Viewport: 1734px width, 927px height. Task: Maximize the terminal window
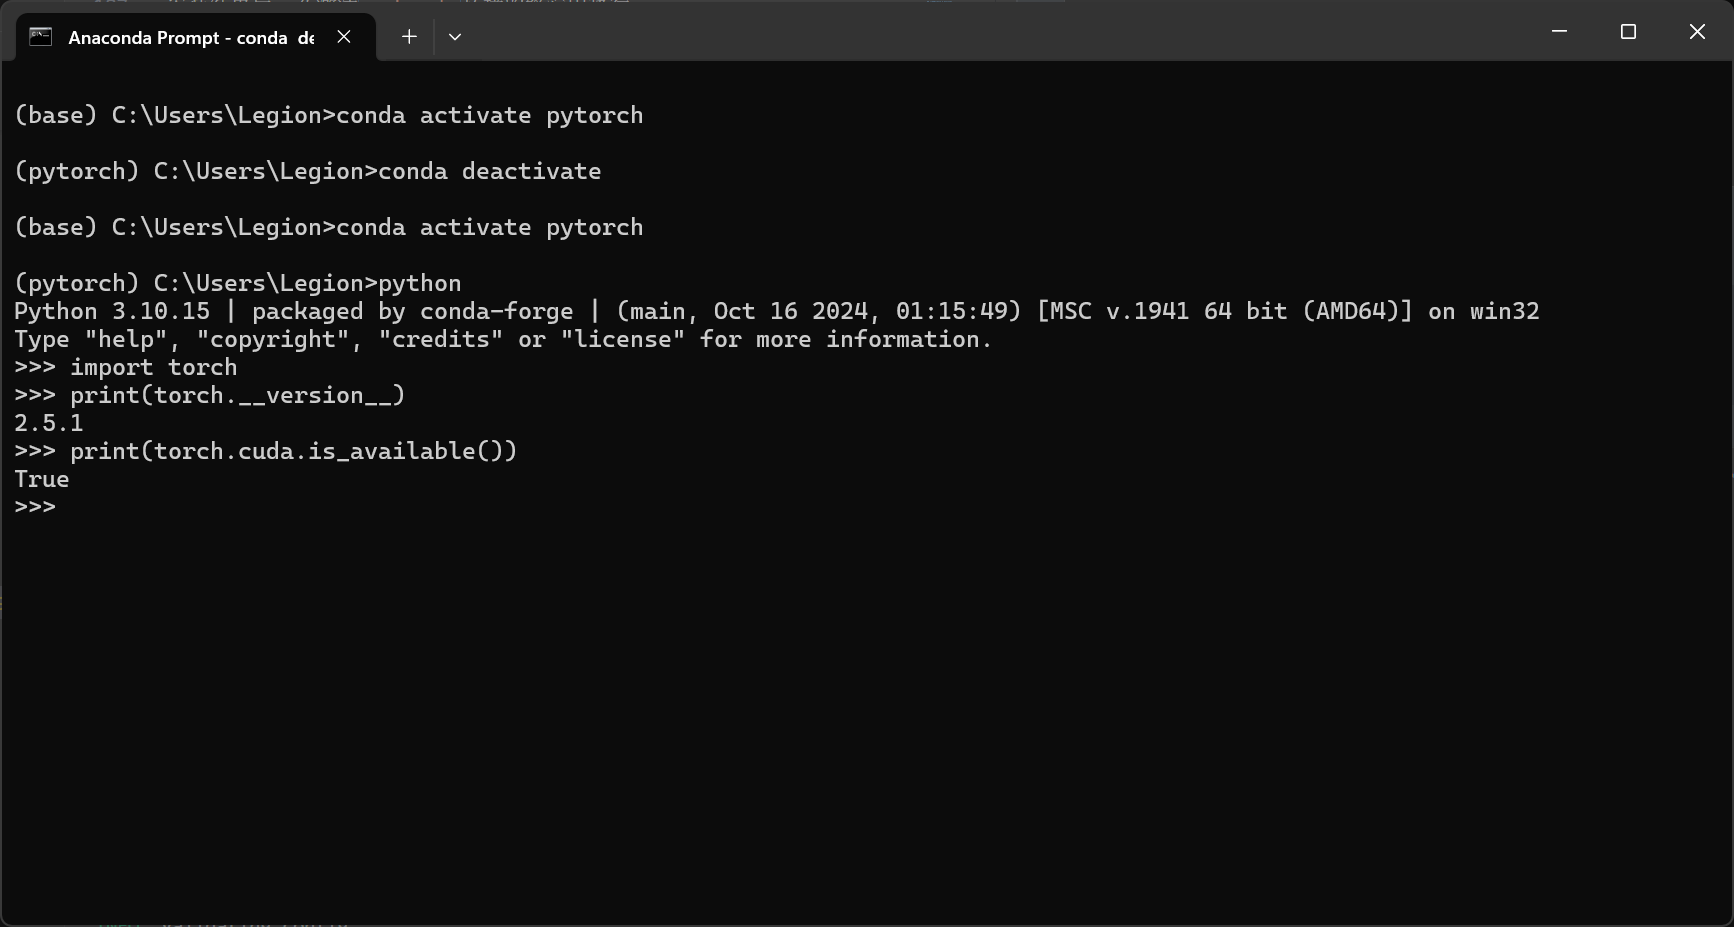(1628, 32)
